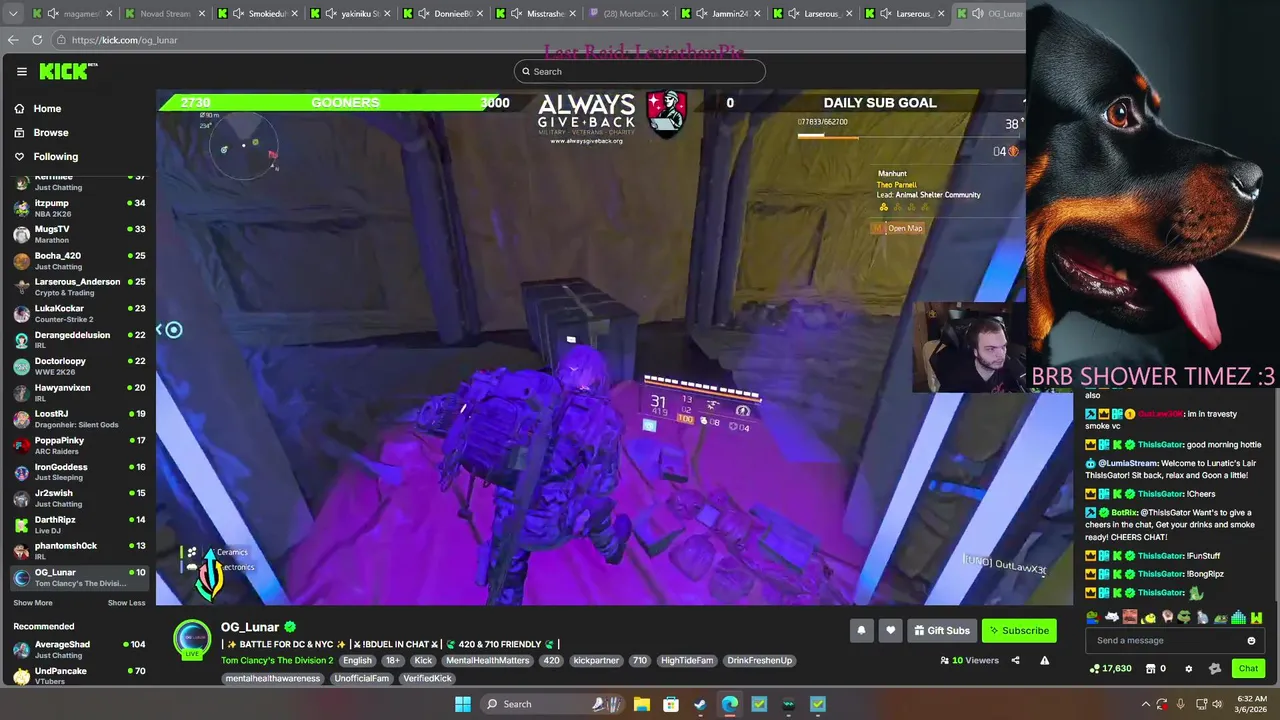The height and width of the screenshot is (720, 1280).
Task: Switch to Misstrashe browser tab
Action: tap(535, 14)
